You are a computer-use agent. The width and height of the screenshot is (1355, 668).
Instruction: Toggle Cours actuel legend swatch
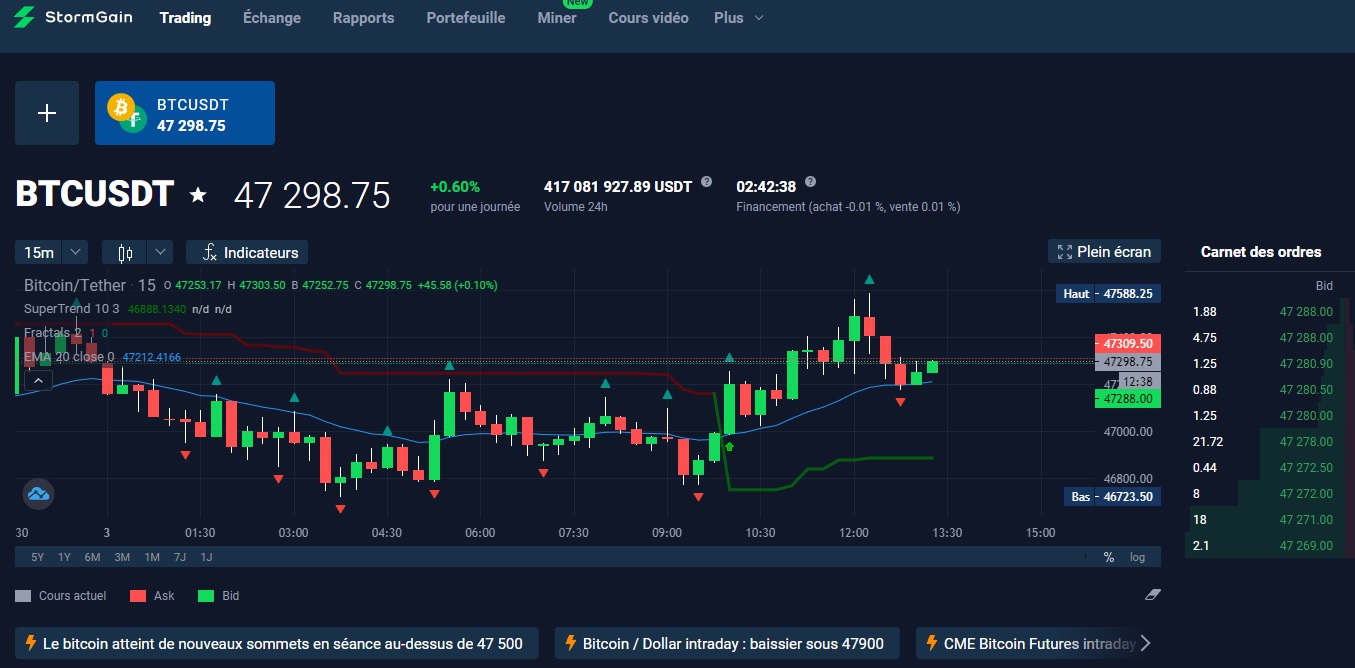[x=23, y=596]
